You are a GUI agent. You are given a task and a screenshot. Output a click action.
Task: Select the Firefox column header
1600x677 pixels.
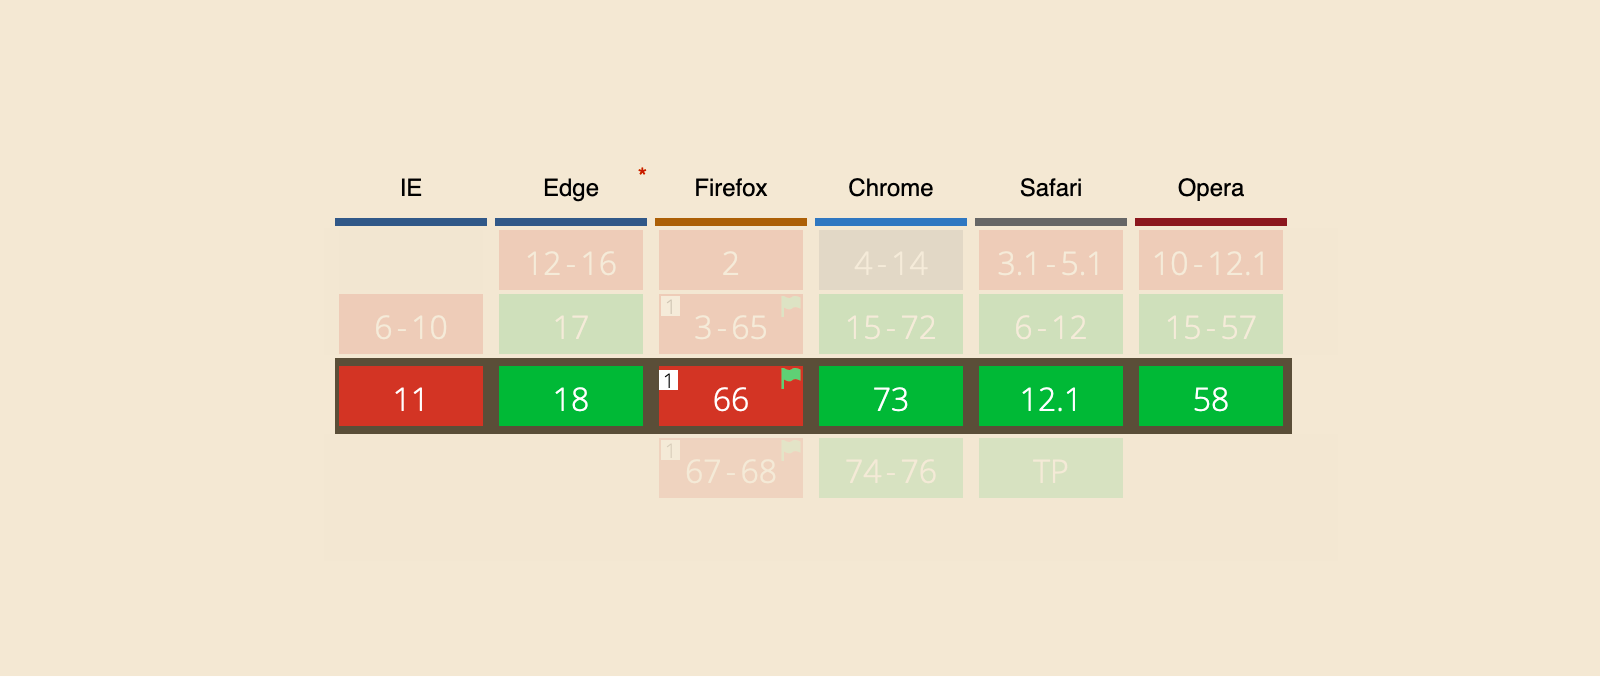point(731,188)
